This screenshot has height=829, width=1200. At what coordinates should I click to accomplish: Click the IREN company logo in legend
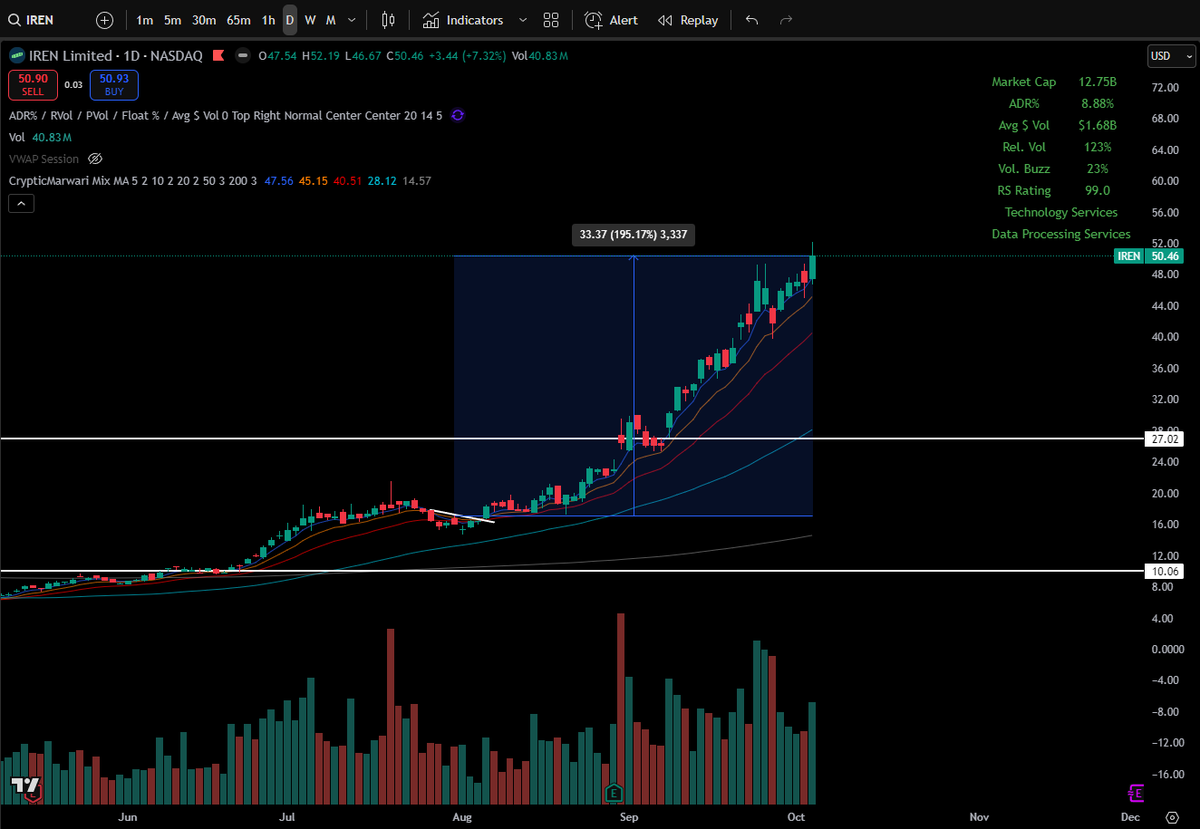(15, 56)
